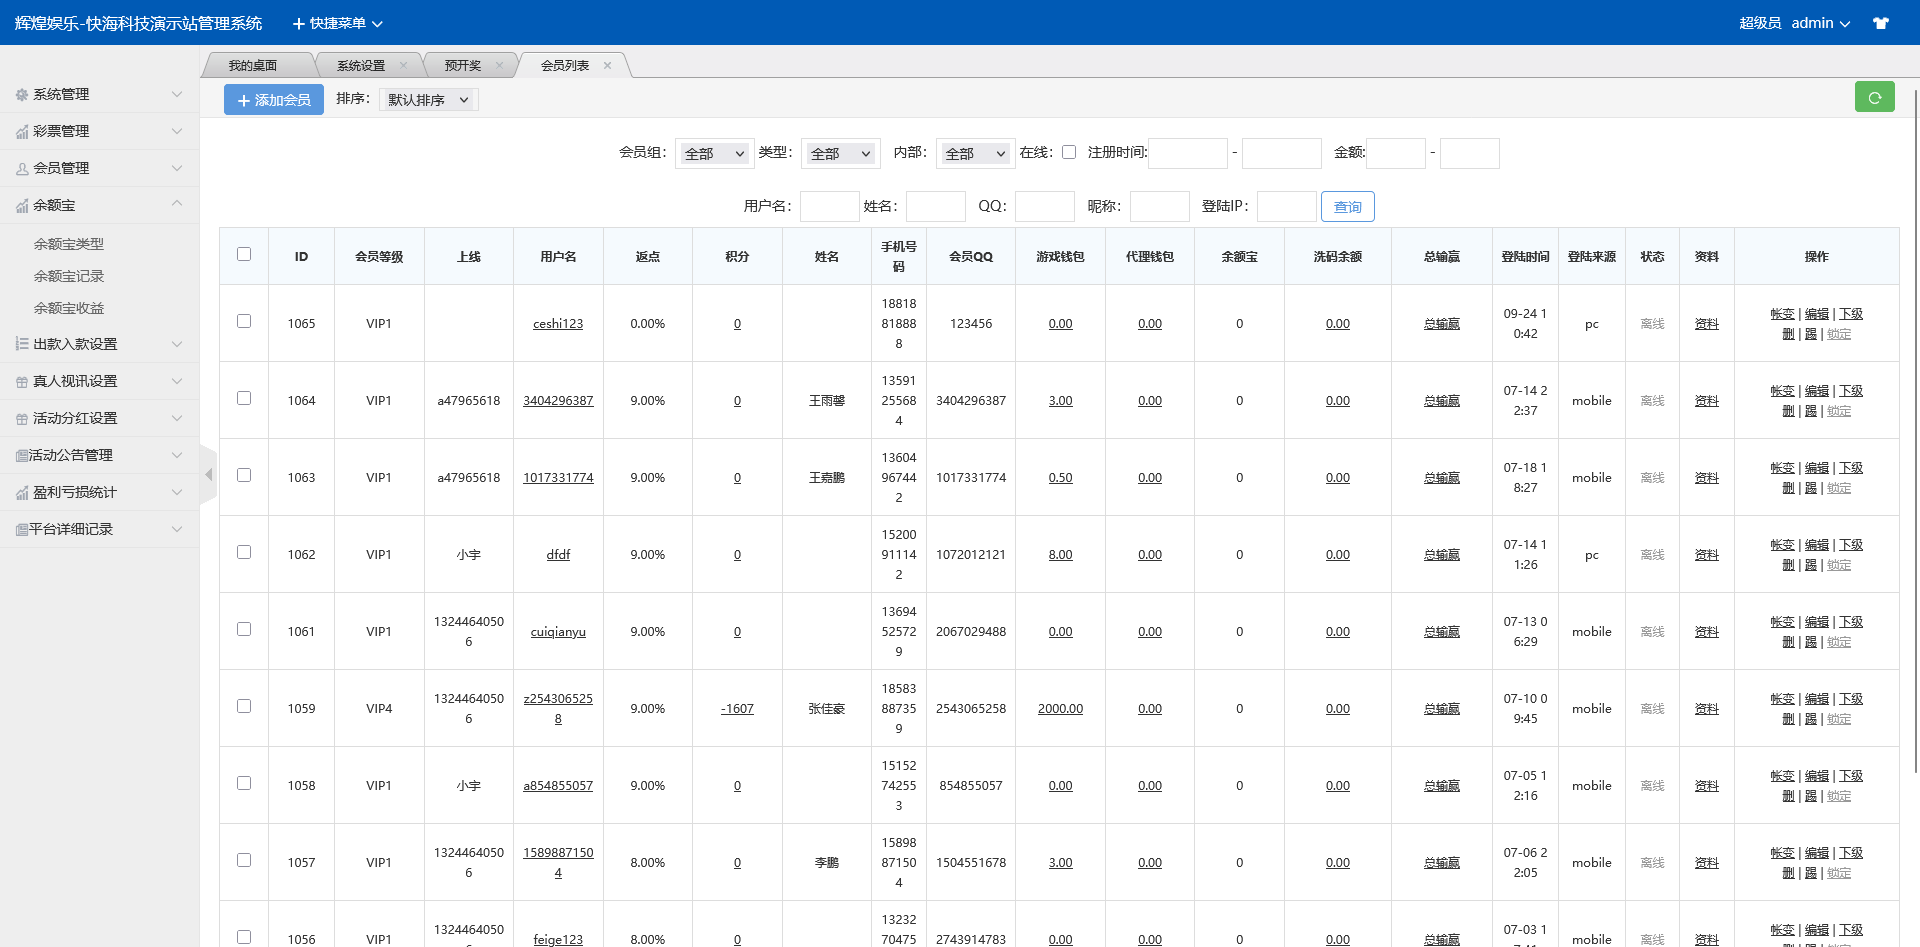Screen dimensions: 1920x947
Task: Click the 添加会员 button
Action: 274,100
